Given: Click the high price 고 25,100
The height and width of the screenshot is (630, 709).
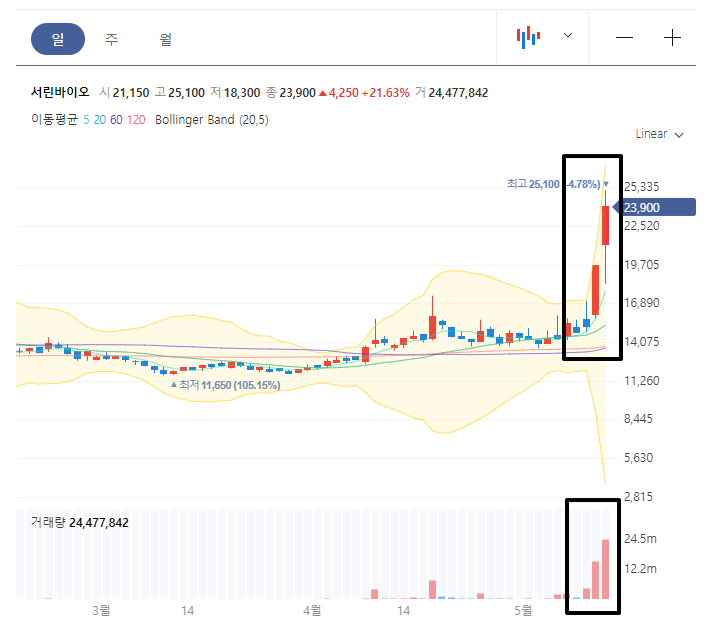Looking at the screenshot, I should point(180,93).
